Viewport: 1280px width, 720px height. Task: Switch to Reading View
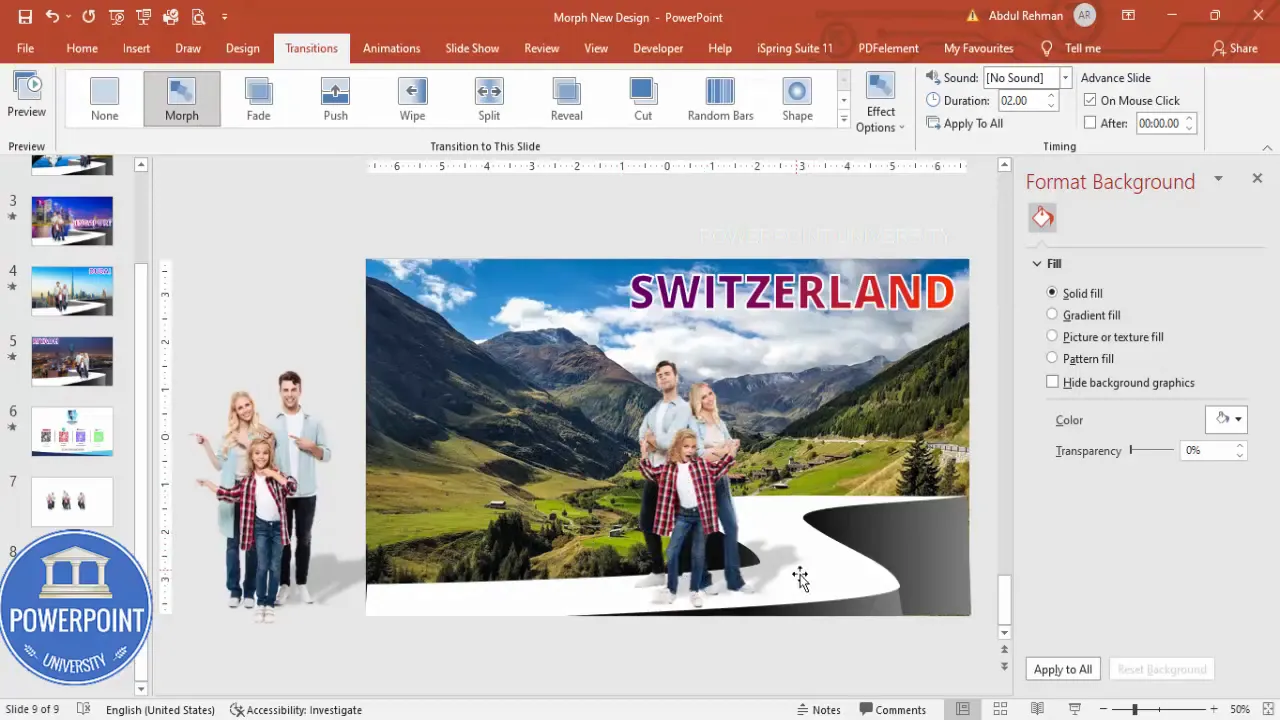(x=1037, y=709)
